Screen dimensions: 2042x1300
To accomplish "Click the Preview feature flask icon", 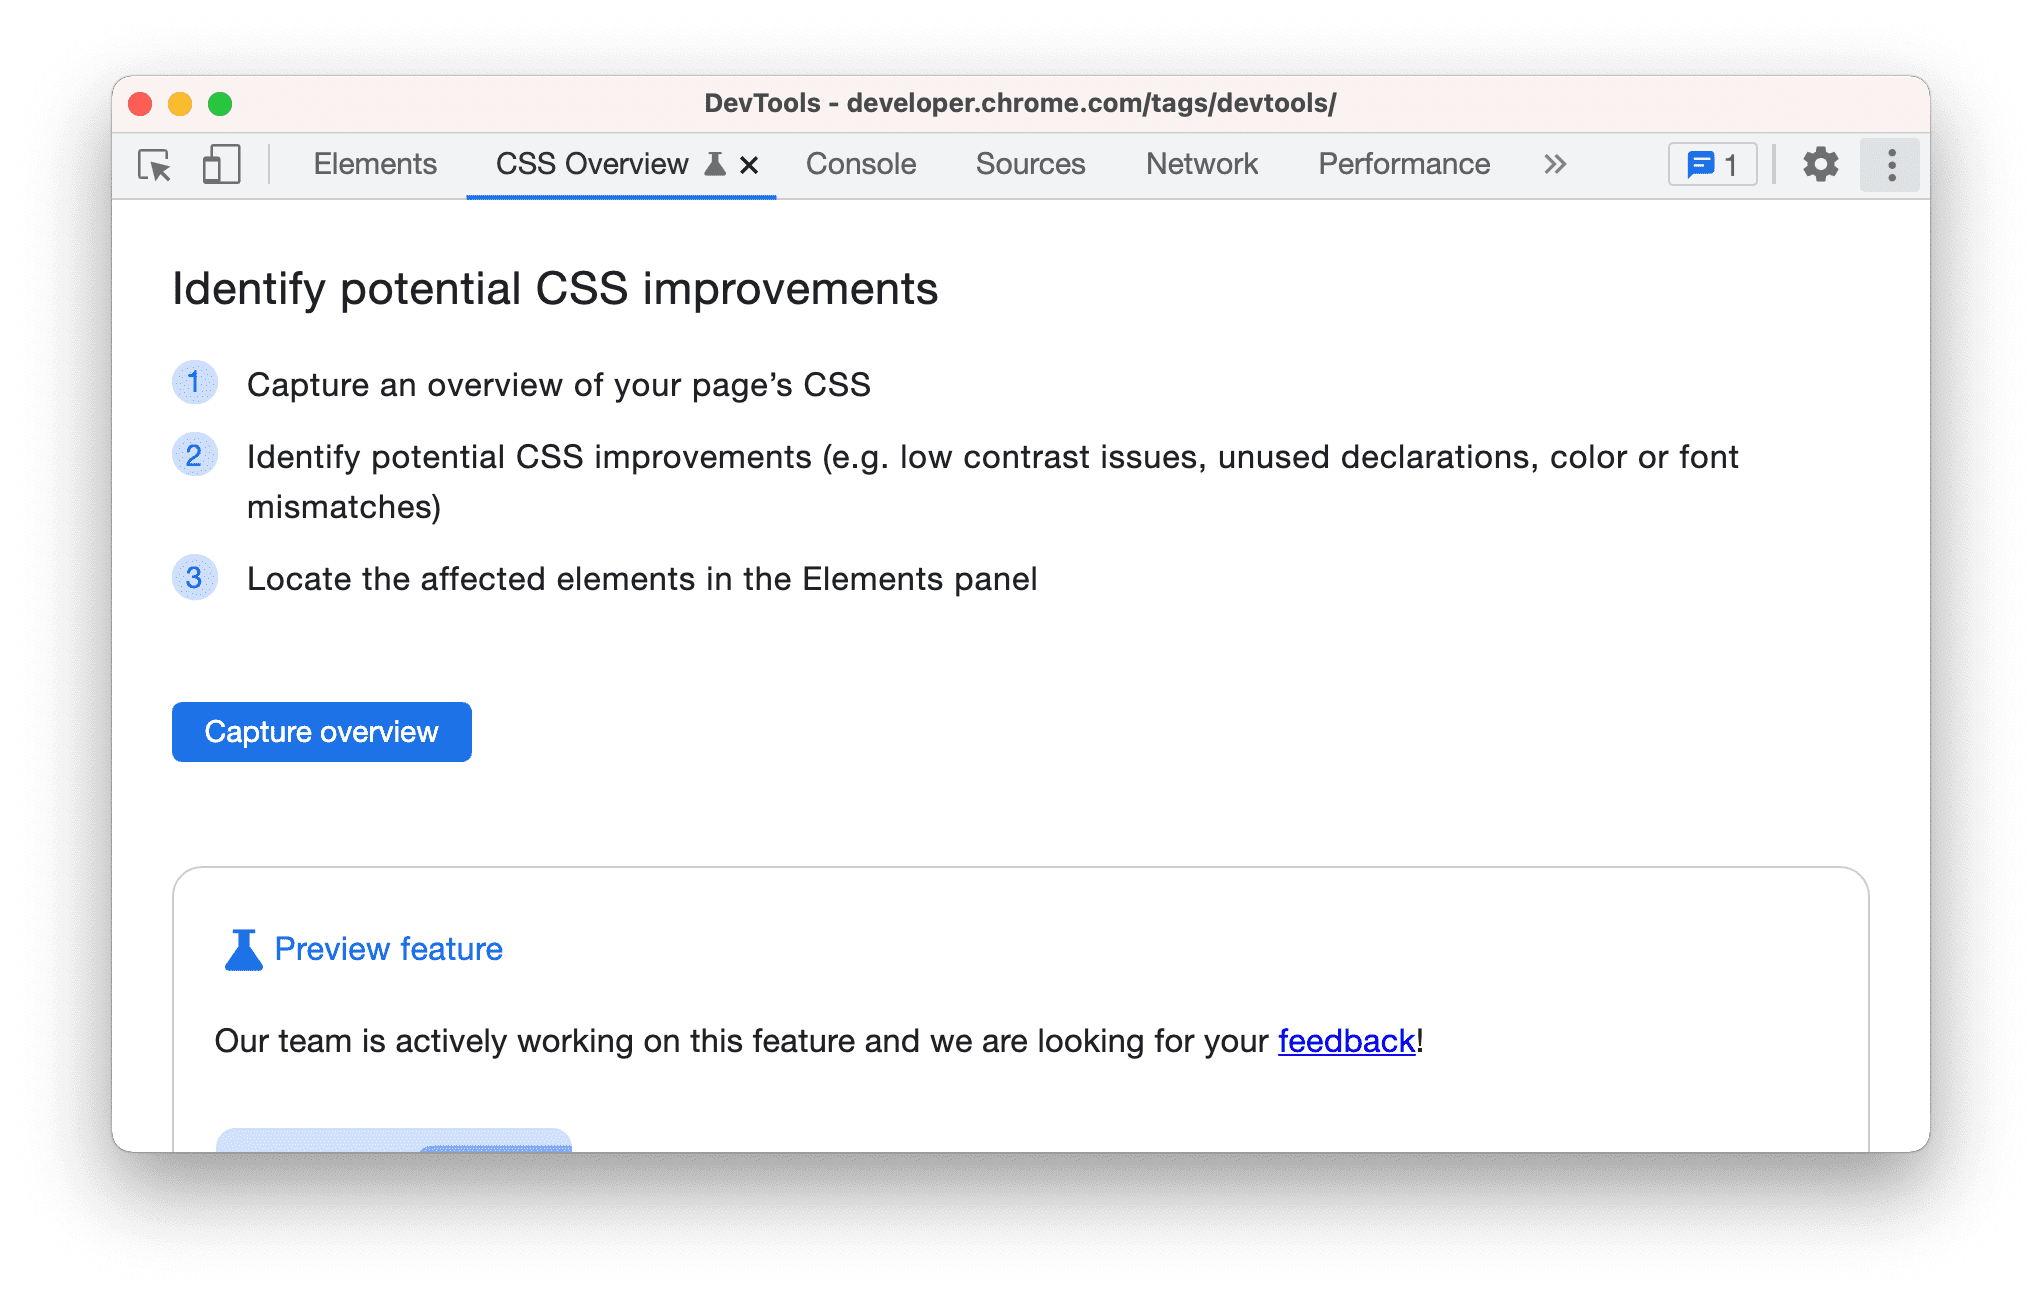I will click(240, 949).
